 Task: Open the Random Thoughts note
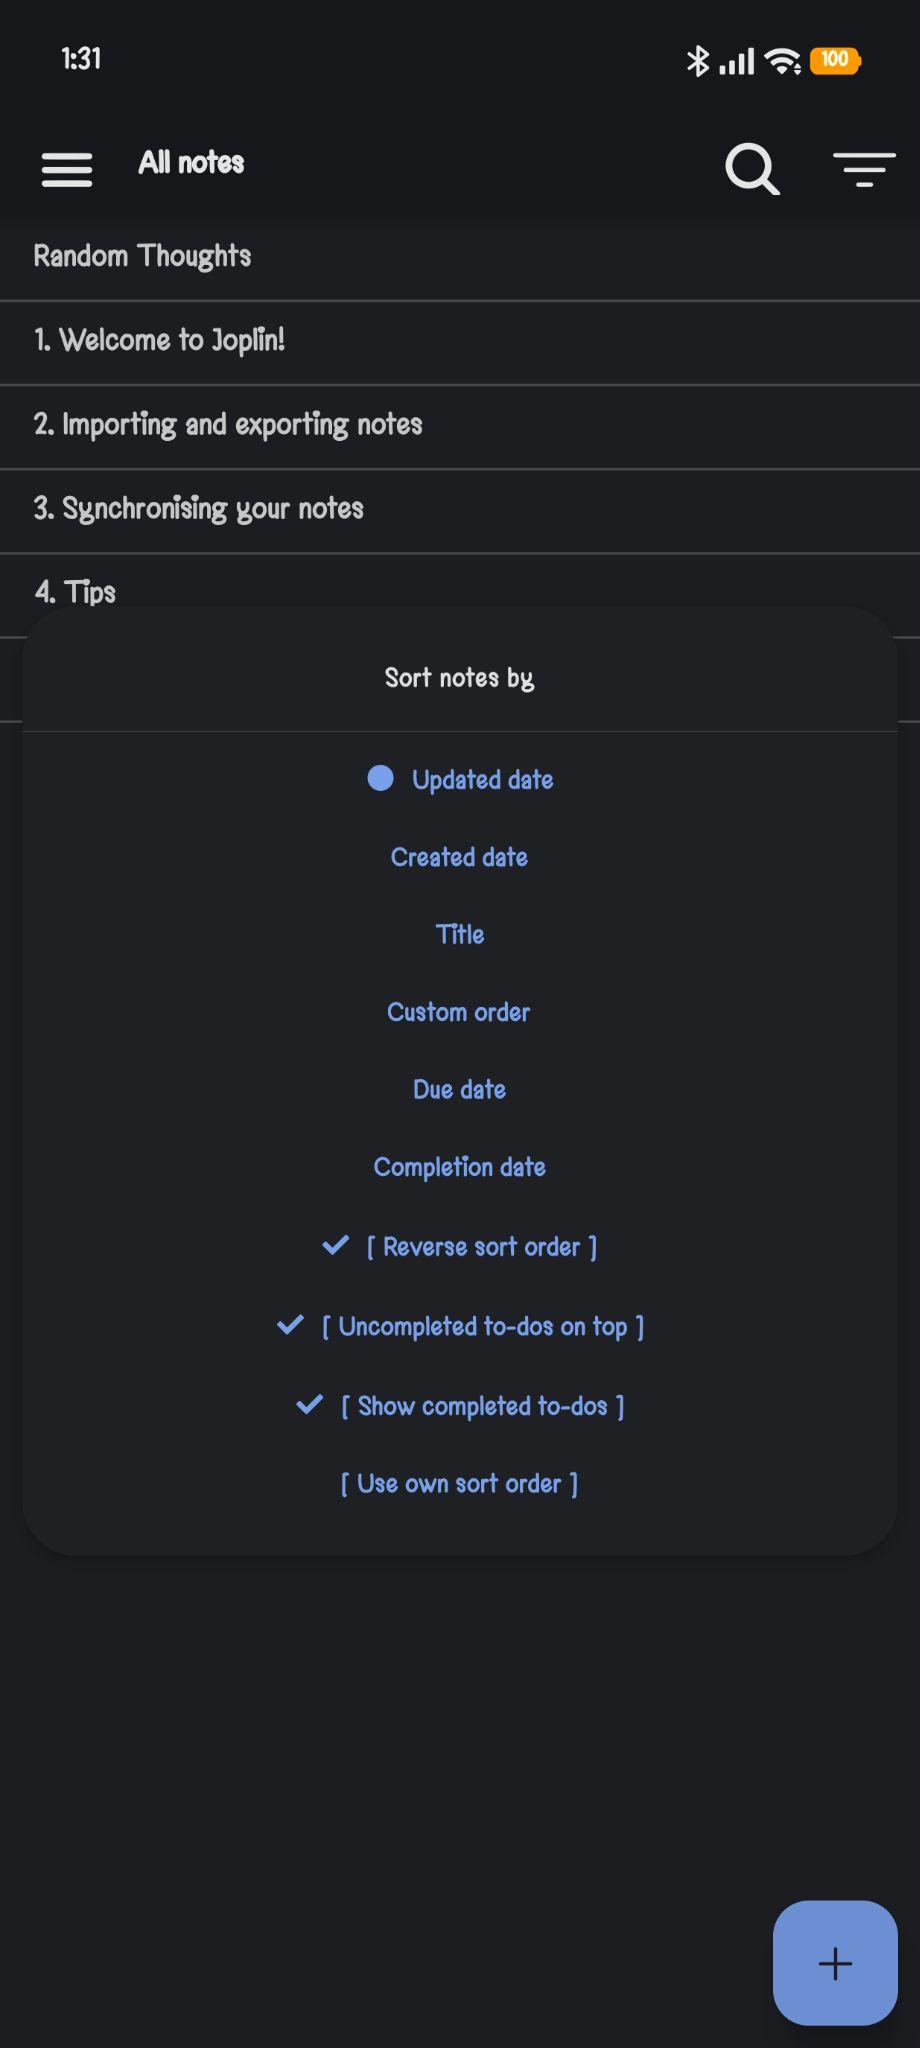click(460, 257)
